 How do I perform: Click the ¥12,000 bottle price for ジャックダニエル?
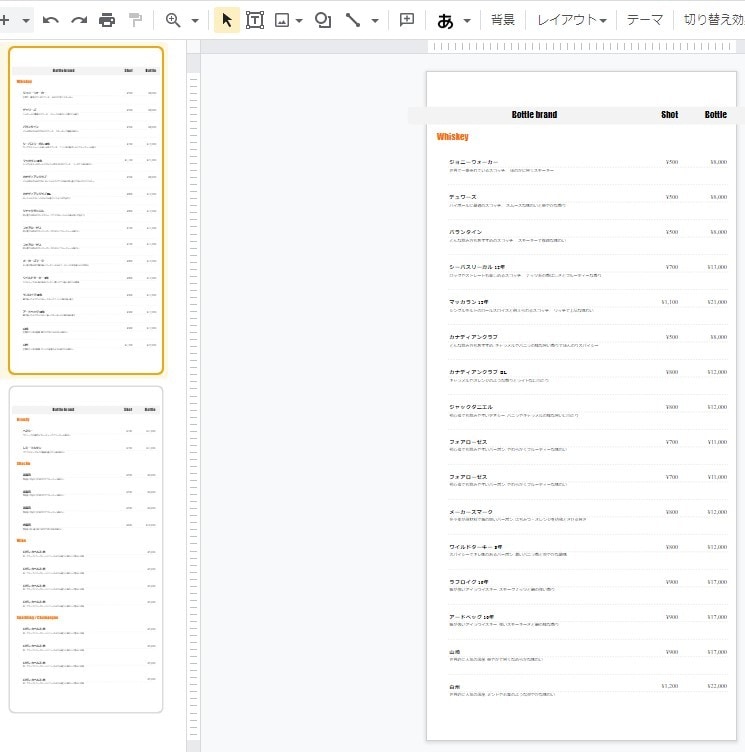717,407
